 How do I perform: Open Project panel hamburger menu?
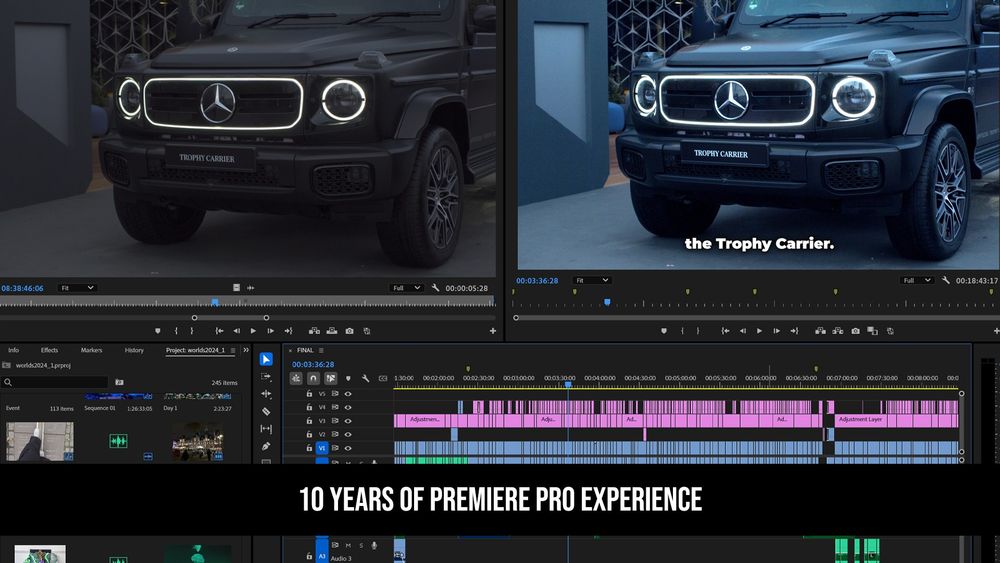233,351
